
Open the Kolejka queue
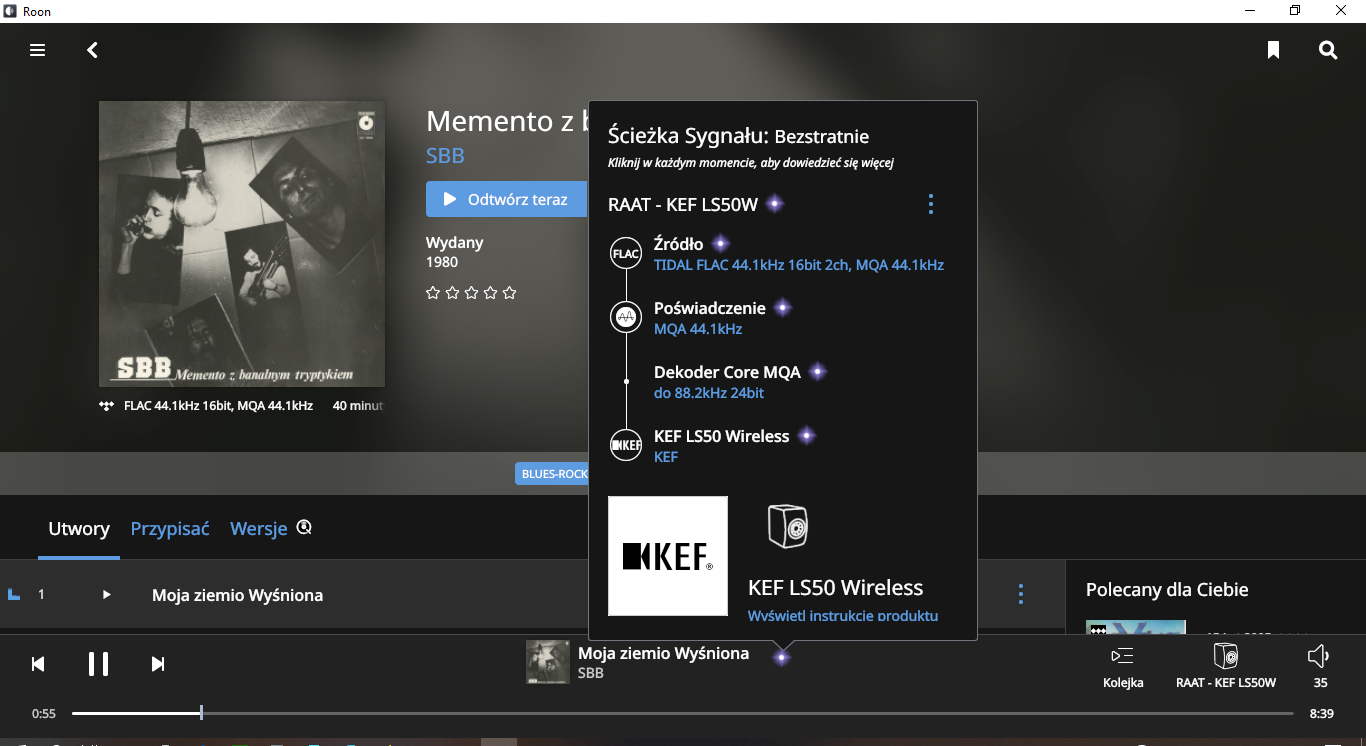pyautogui.click(x=1123, y=666)
